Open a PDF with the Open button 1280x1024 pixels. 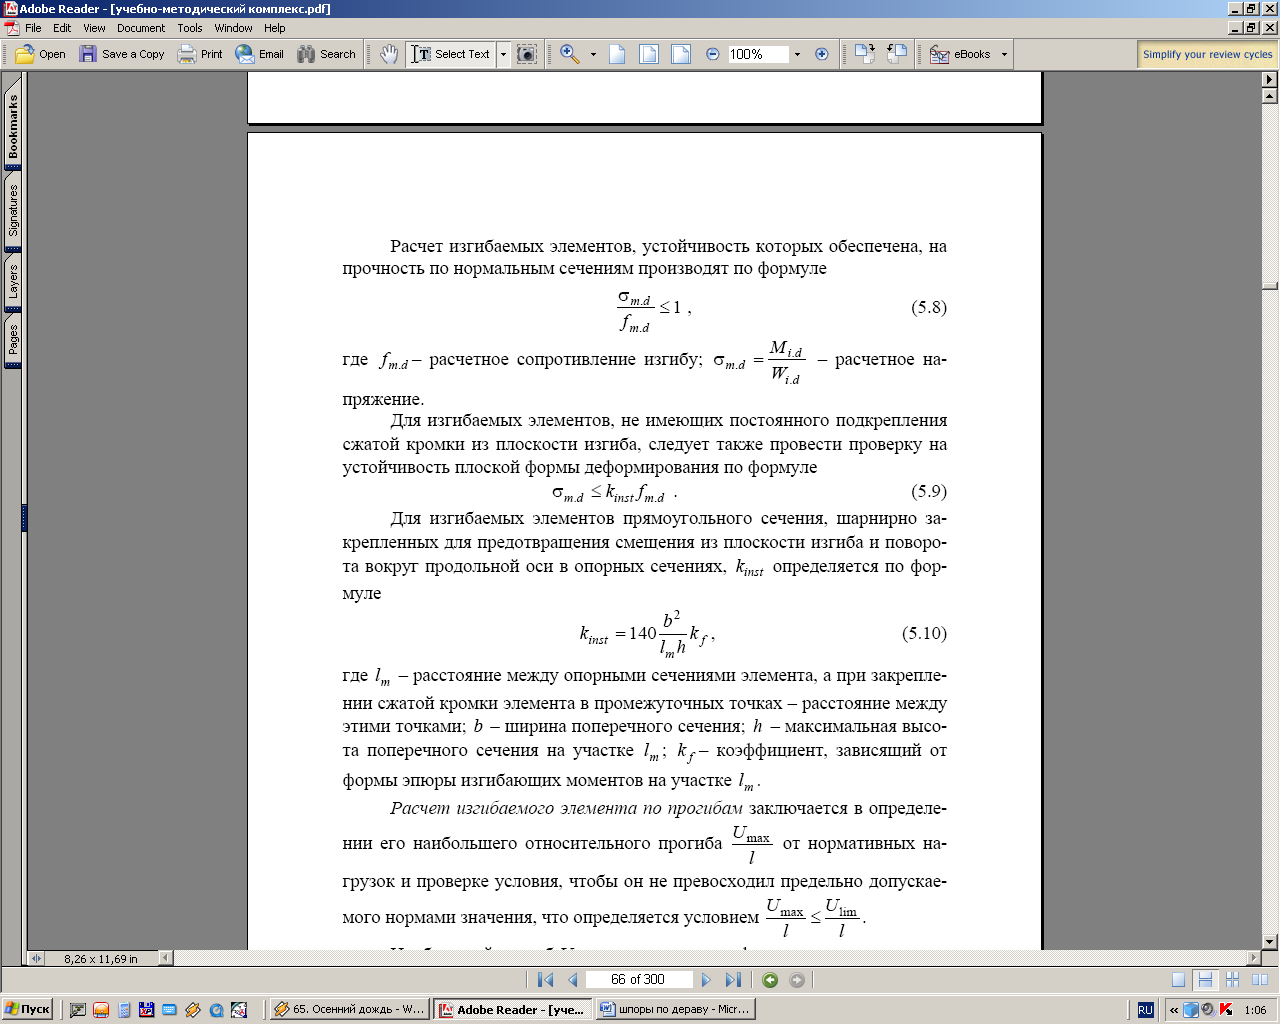pos(42,54)
